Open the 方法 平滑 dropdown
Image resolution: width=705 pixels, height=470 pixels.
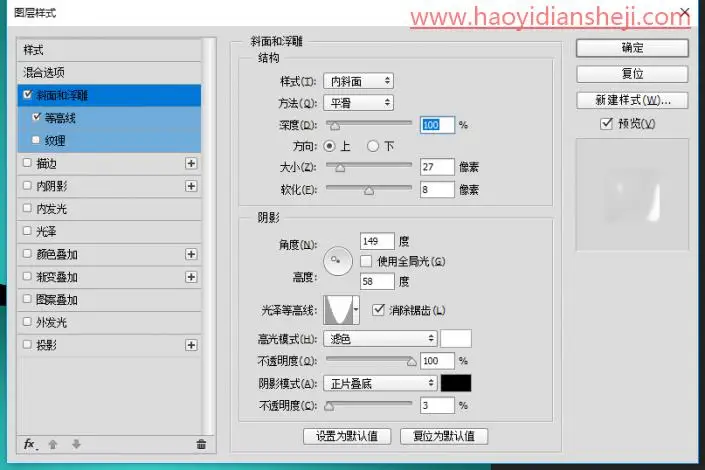point(358,103)
